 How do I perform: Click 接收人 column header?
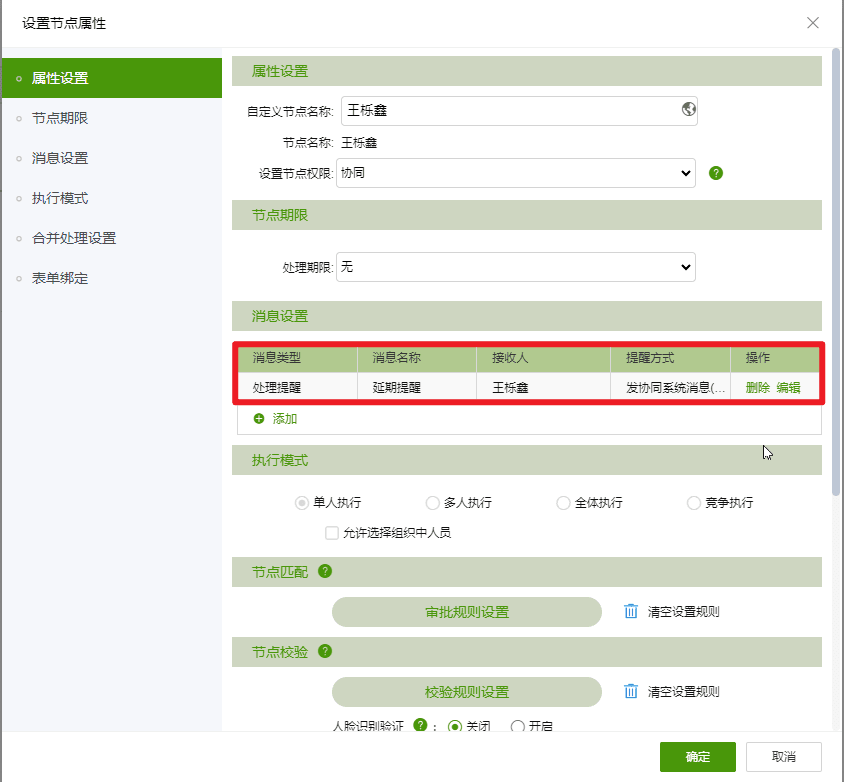pyautogui.click(x=544, y=358)
